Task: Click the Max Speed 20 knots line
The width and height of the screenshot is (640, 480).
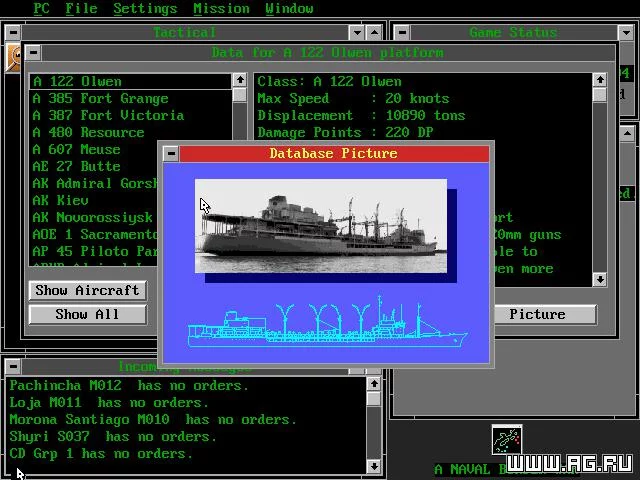Action: (x=353, y=98)
